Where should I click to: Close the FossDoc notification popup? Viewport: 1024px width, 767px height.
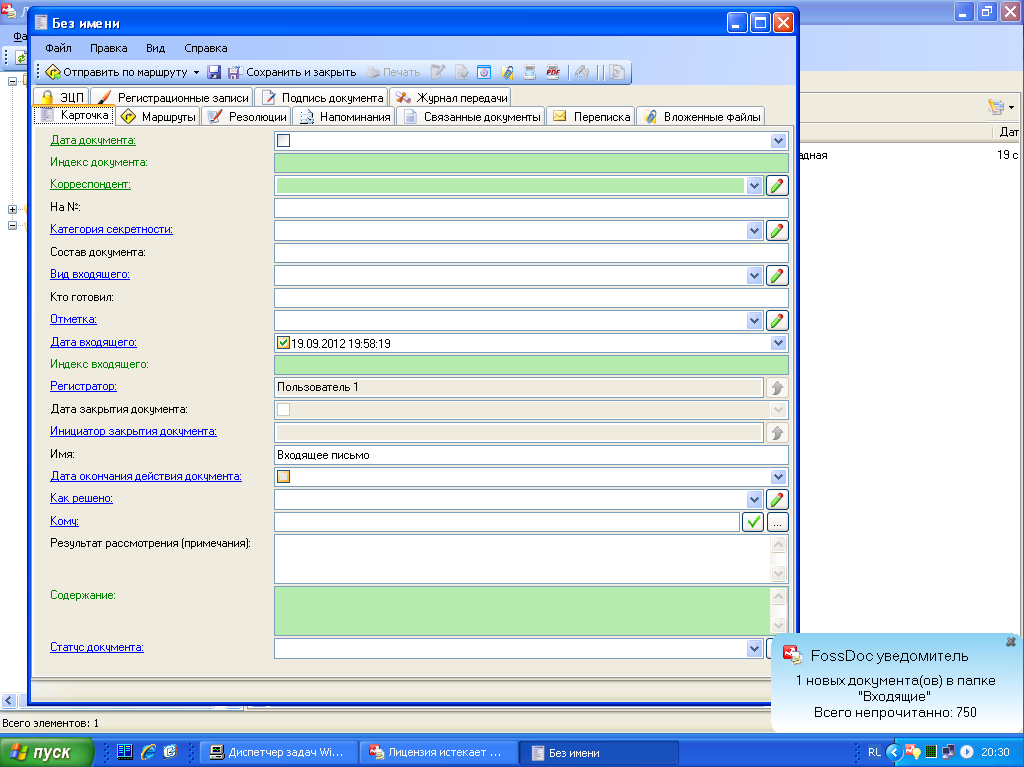pos(1010,641)
